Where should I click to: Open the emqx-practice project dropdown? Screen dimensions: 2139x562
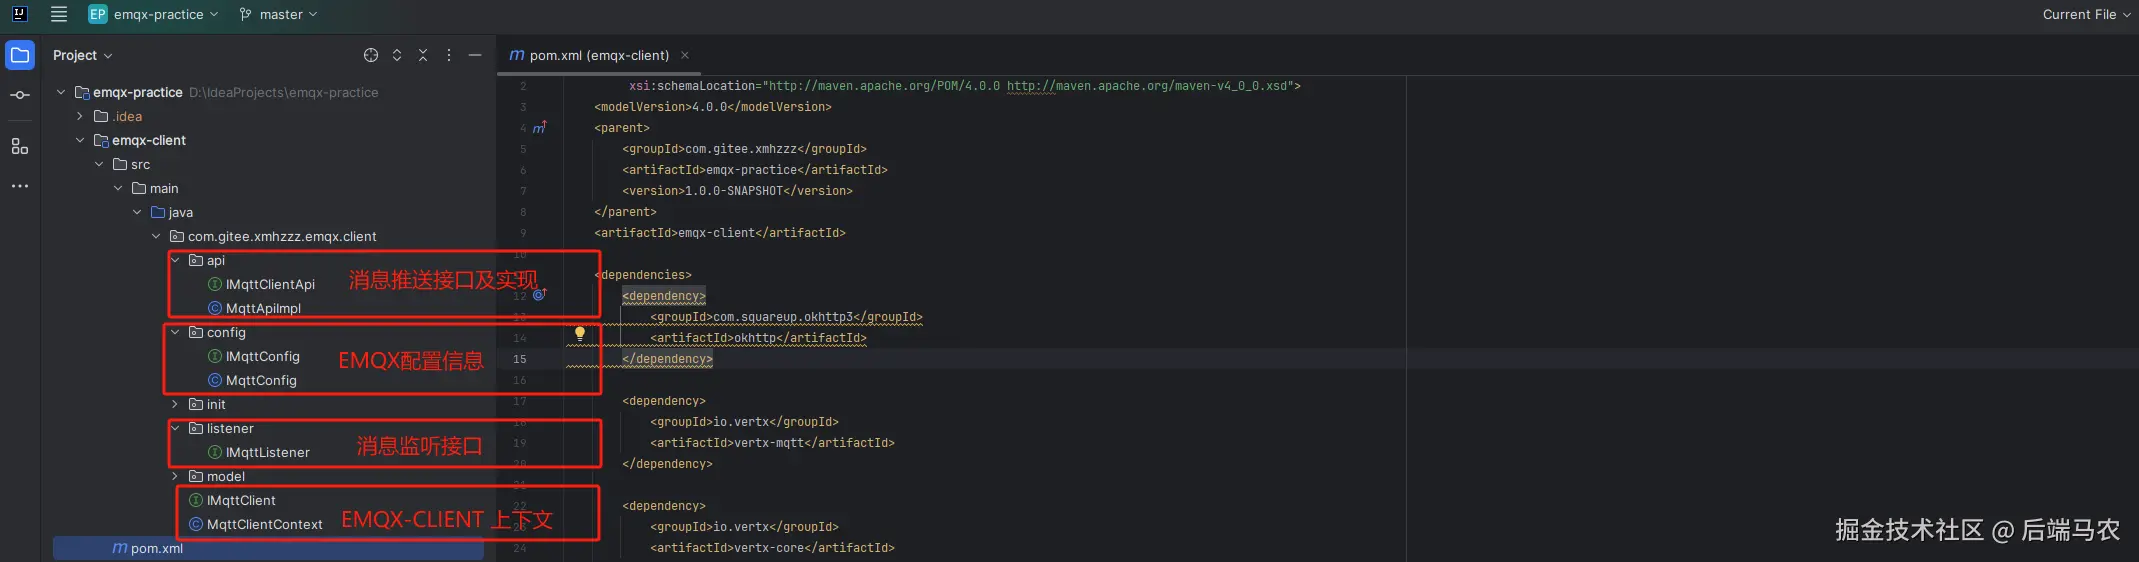click(155, 14)
